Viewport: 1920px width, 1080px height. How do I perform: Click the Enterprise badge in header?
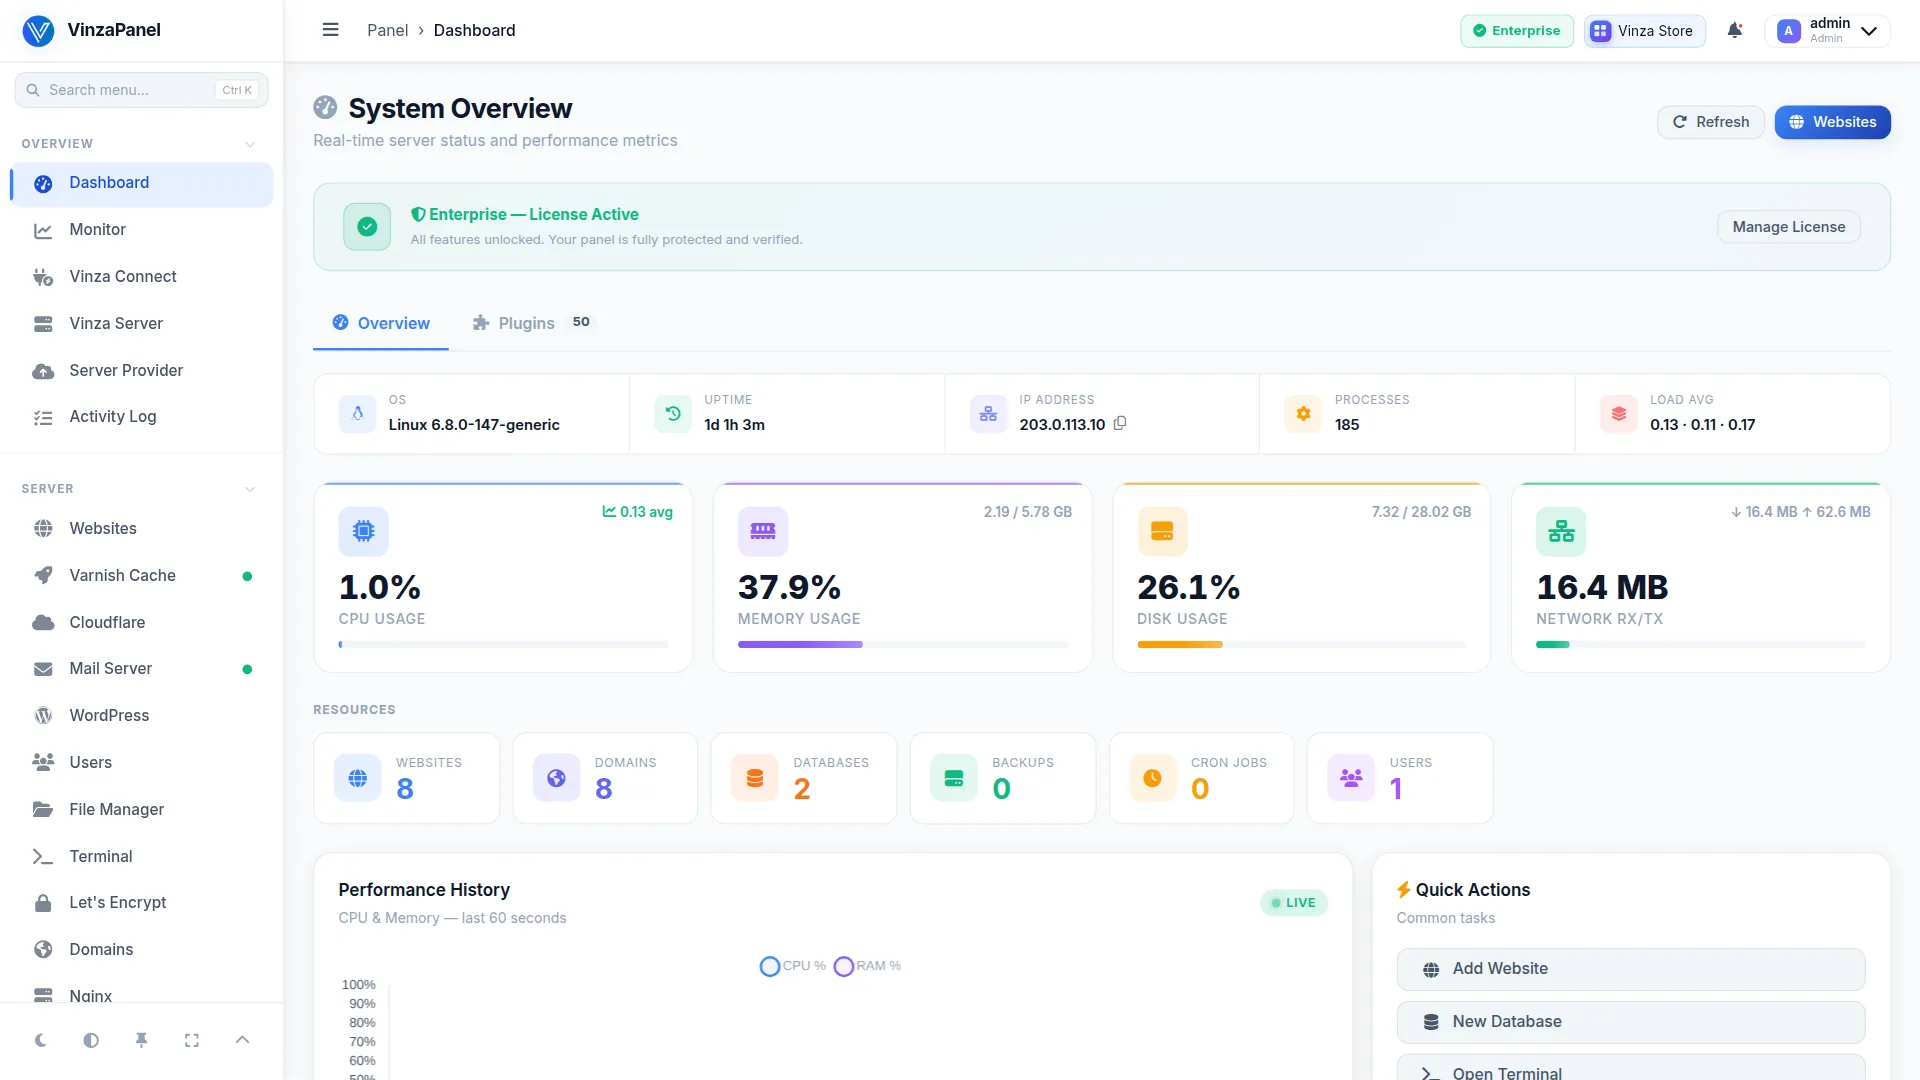point(1517,31)
